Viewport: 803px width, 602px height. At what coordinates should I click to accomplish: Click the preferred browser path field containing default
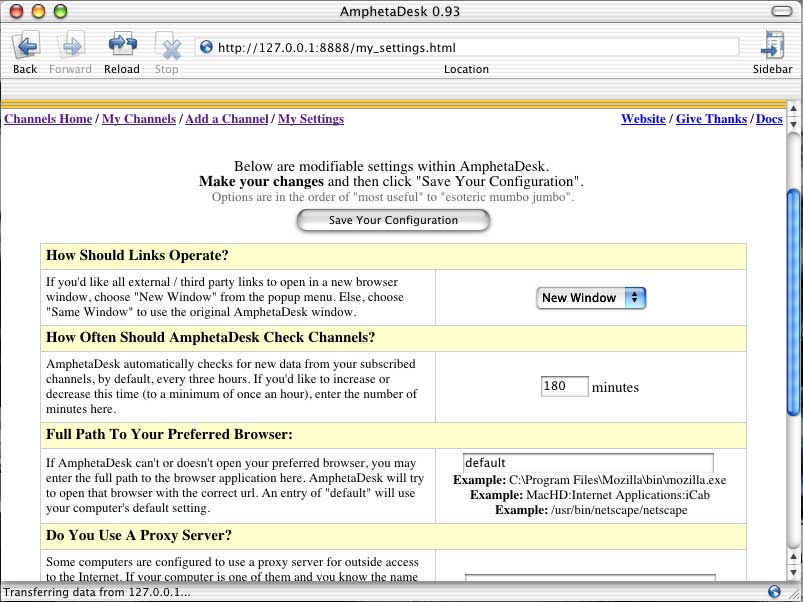pos(588,463)
